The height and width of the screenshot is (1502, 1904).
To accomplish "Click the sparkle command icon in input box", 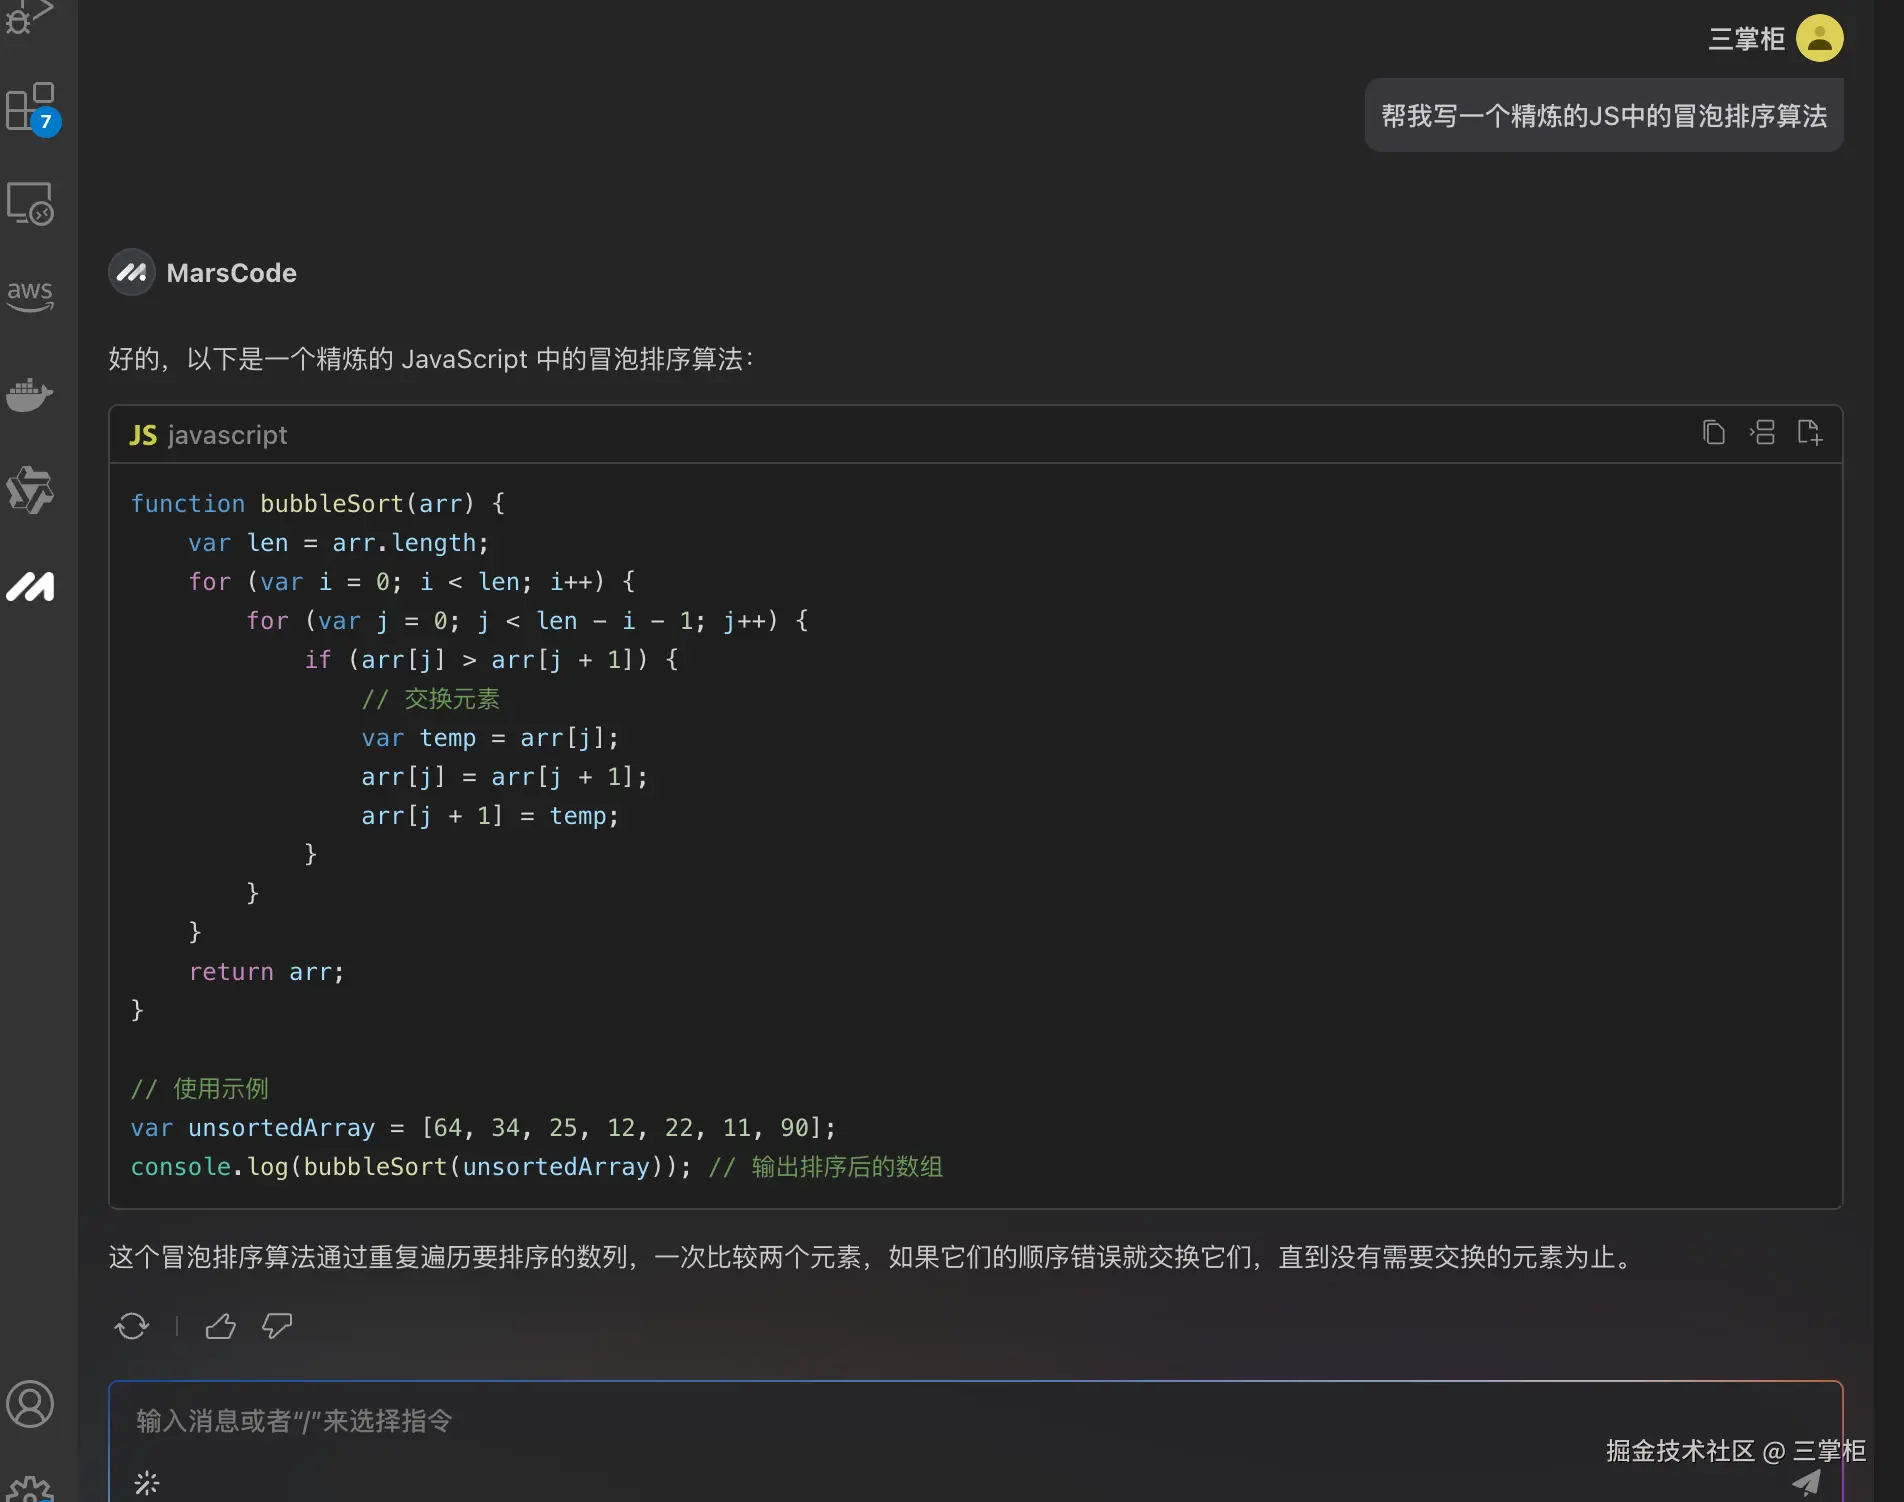I will (147, 1483).
